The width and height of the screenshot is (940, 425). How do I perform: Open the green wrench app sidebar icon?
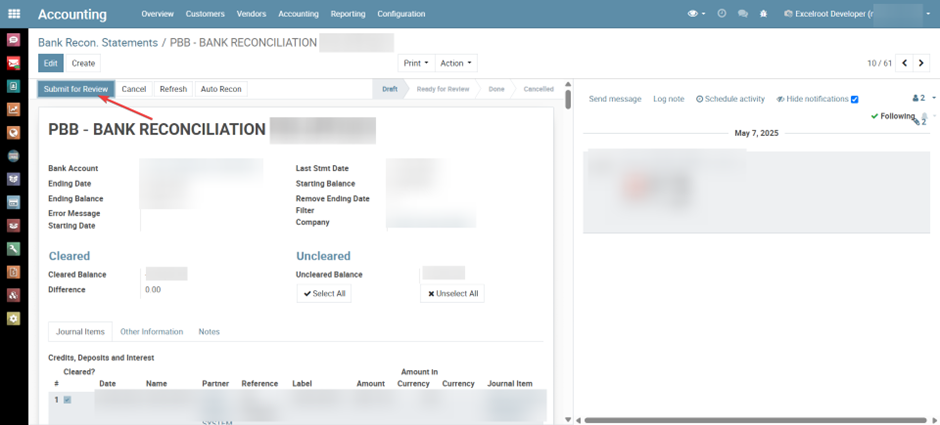click(13, 248)
